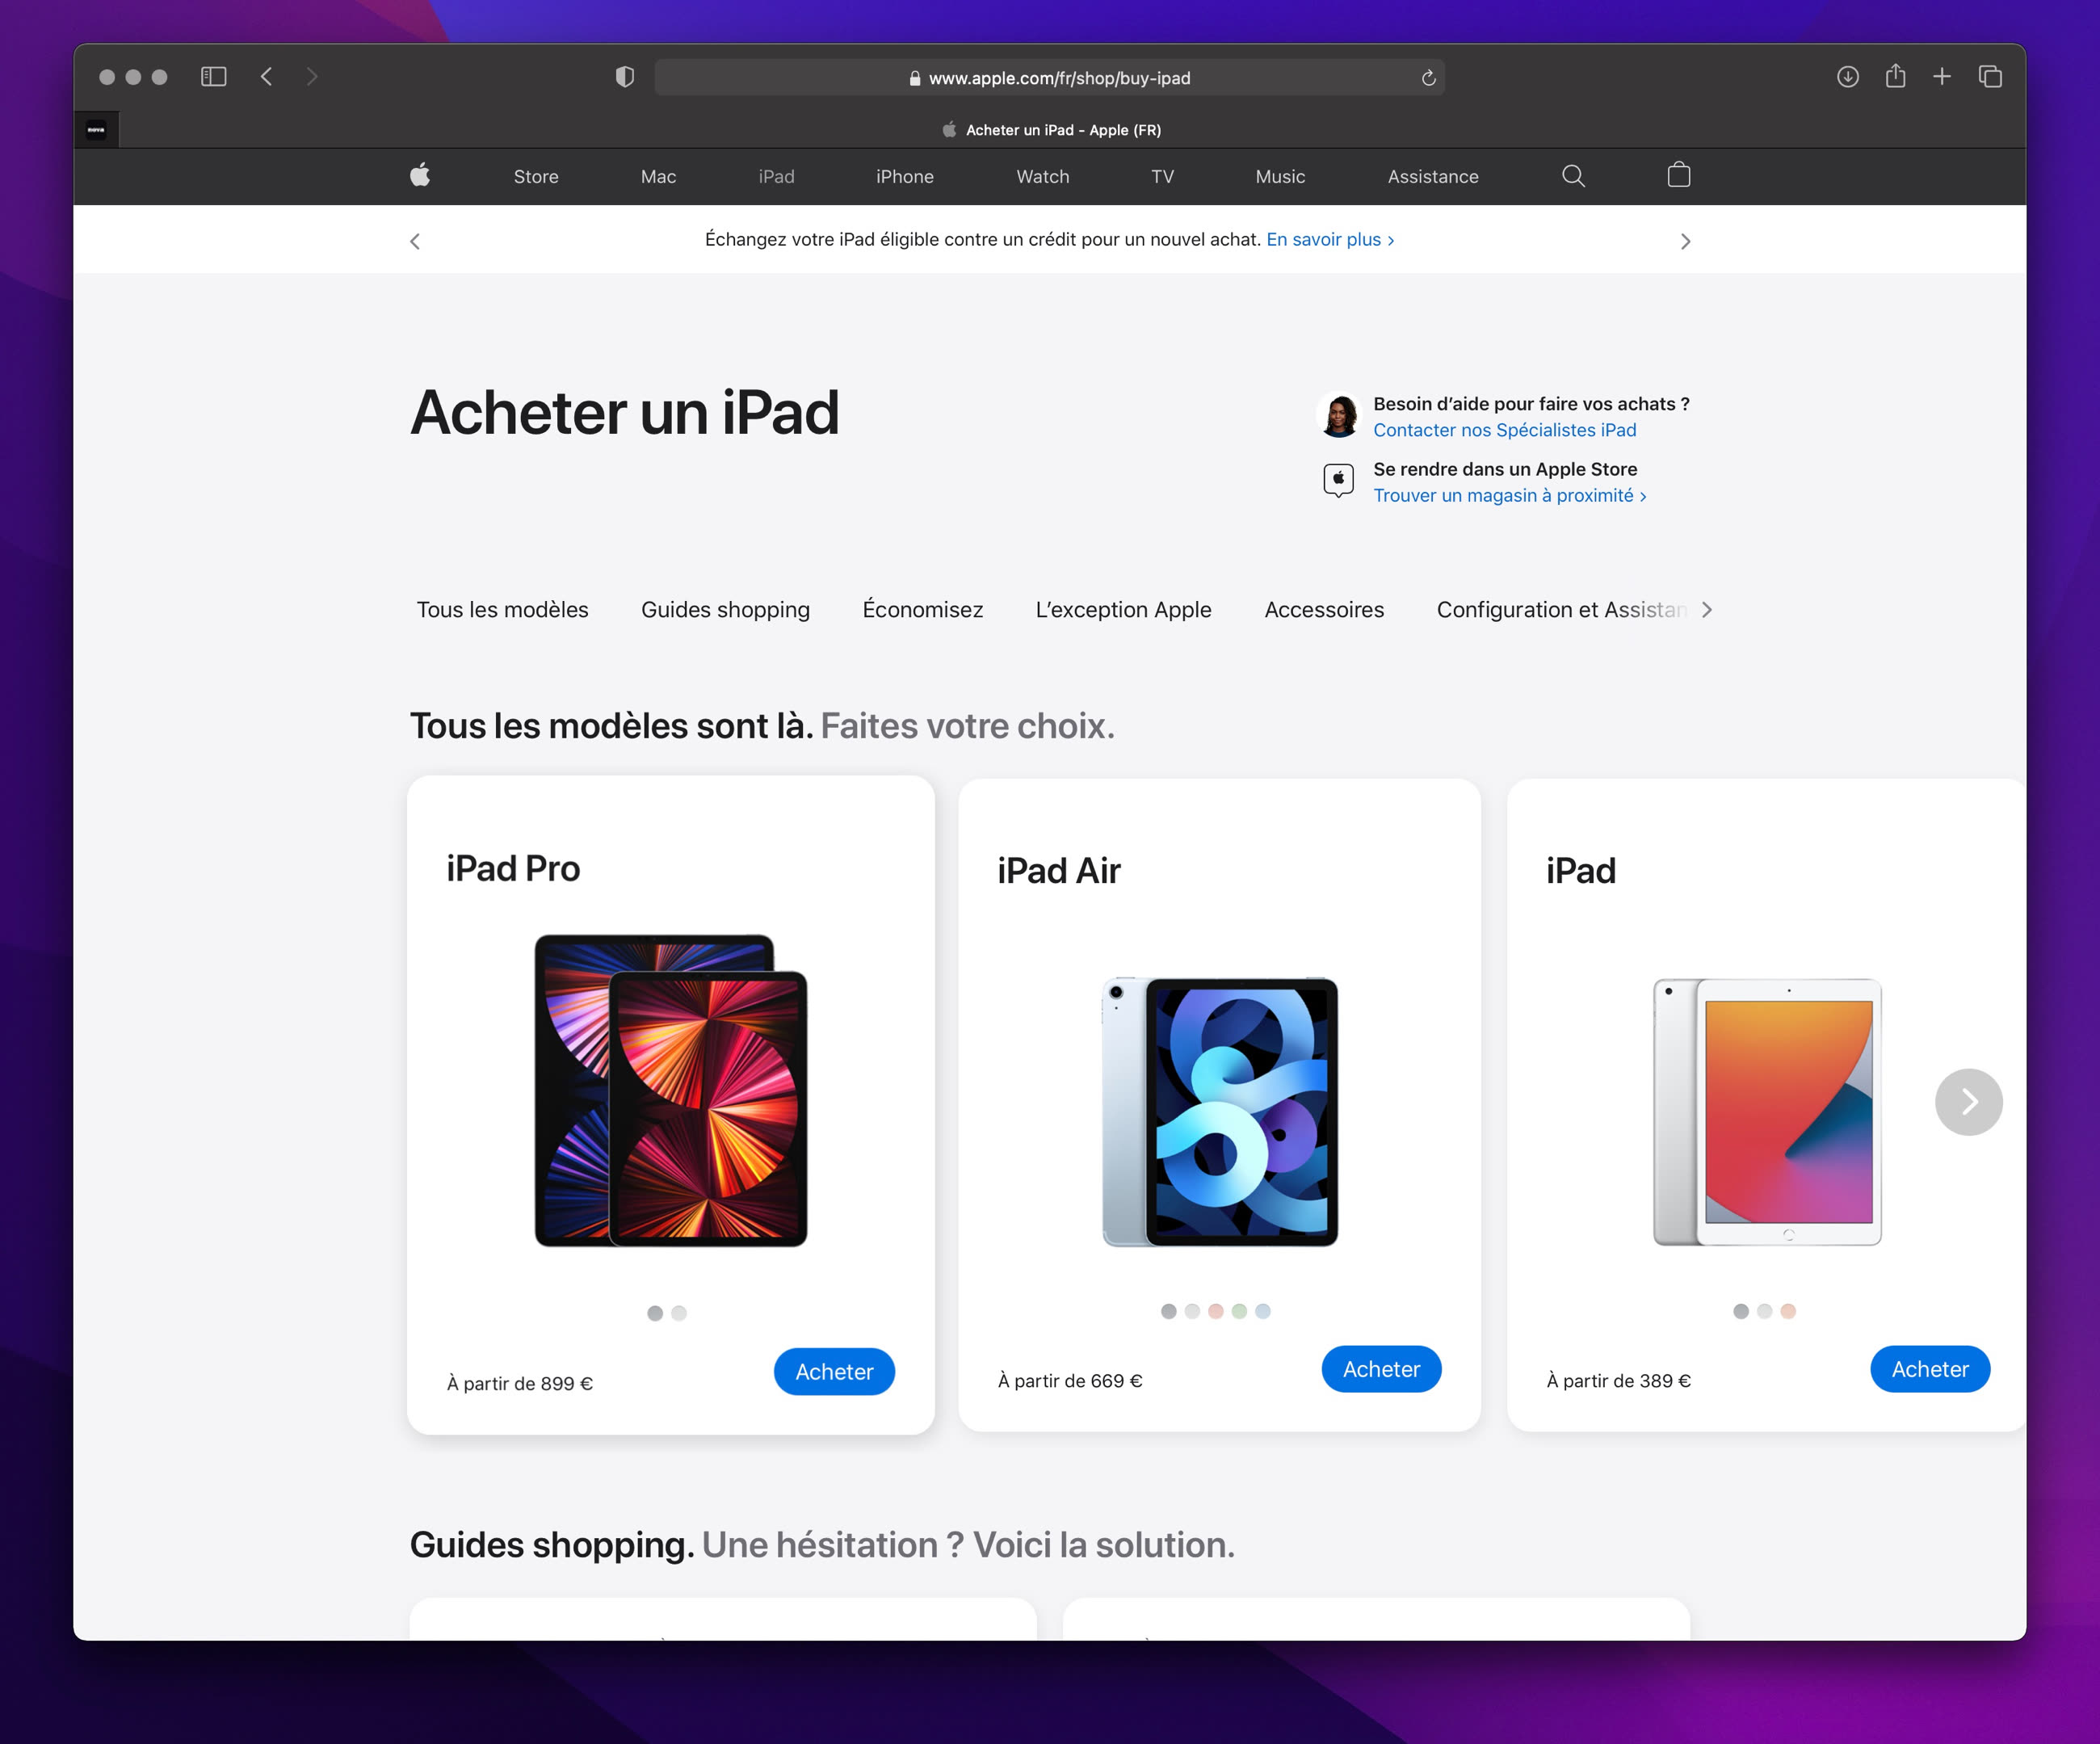Switch to Accessoires tab
The image size is (2100, 1744).
pyautogui.click(x=1323, y=610)
